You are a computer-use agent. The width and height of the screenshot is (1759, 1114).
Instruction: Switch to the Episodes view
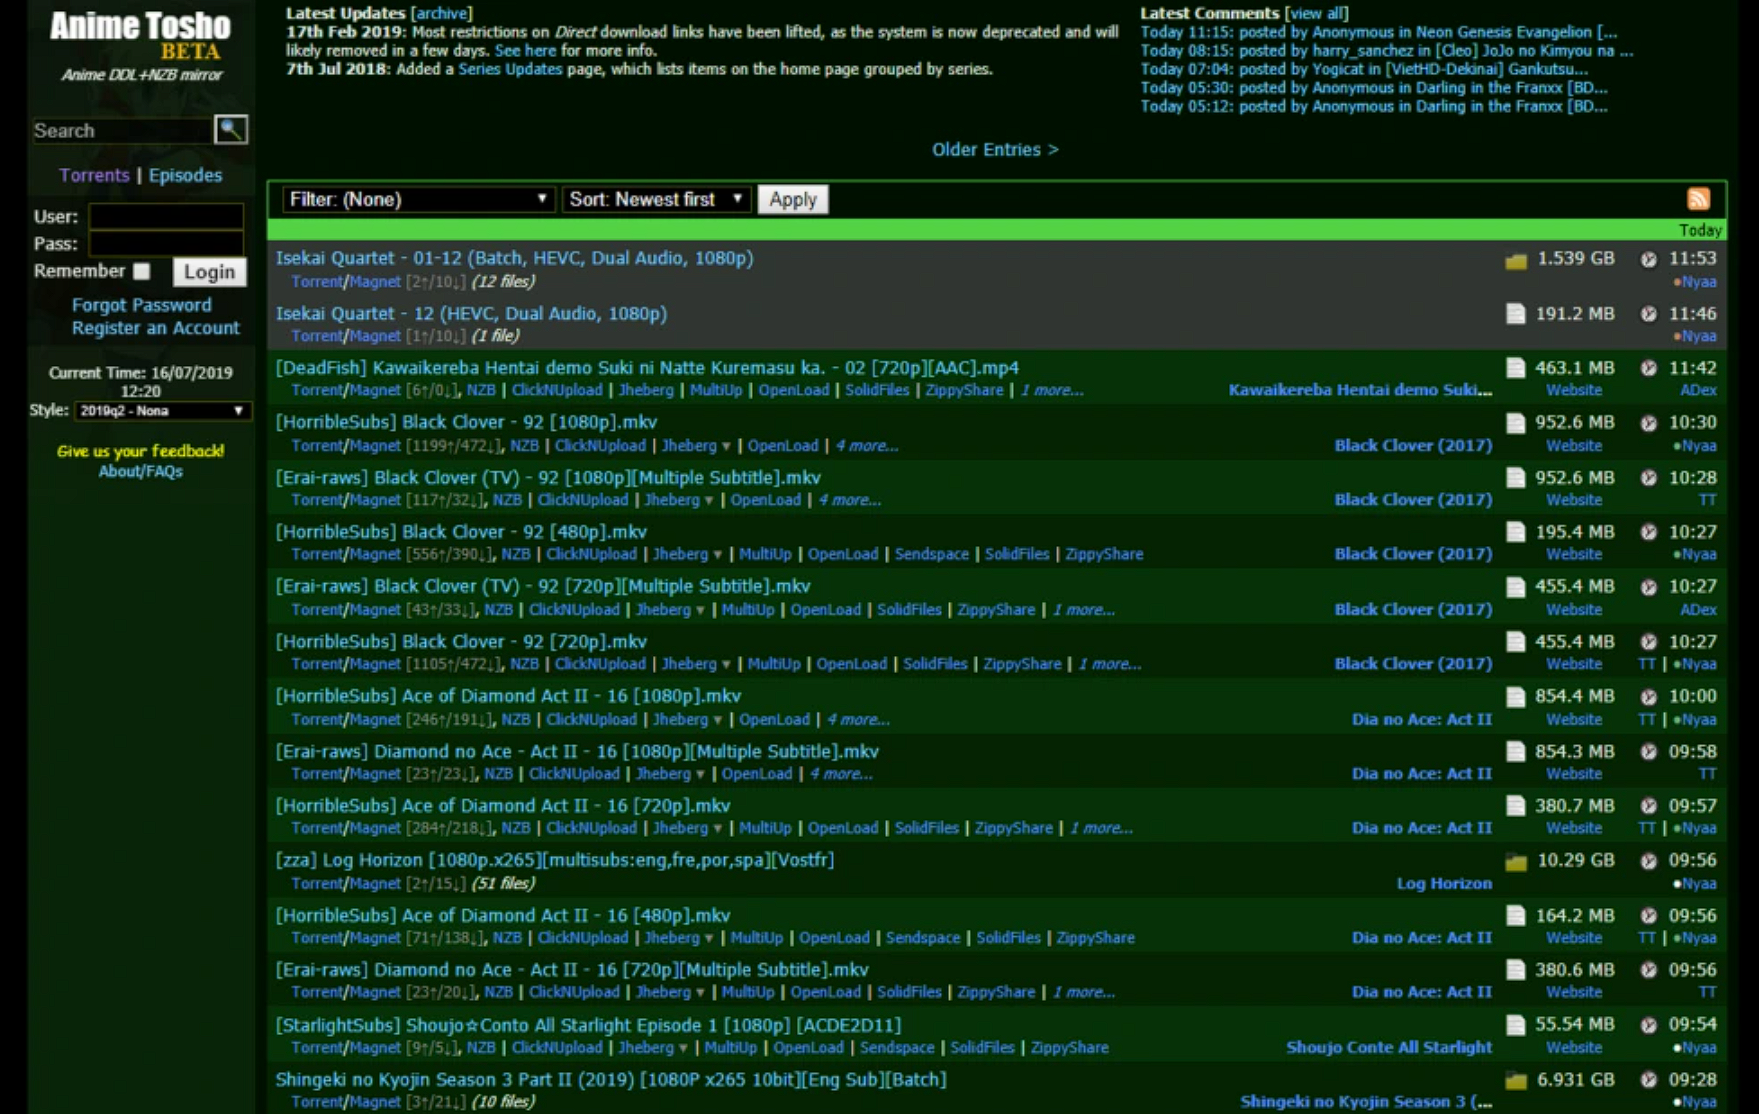point(185,175)
